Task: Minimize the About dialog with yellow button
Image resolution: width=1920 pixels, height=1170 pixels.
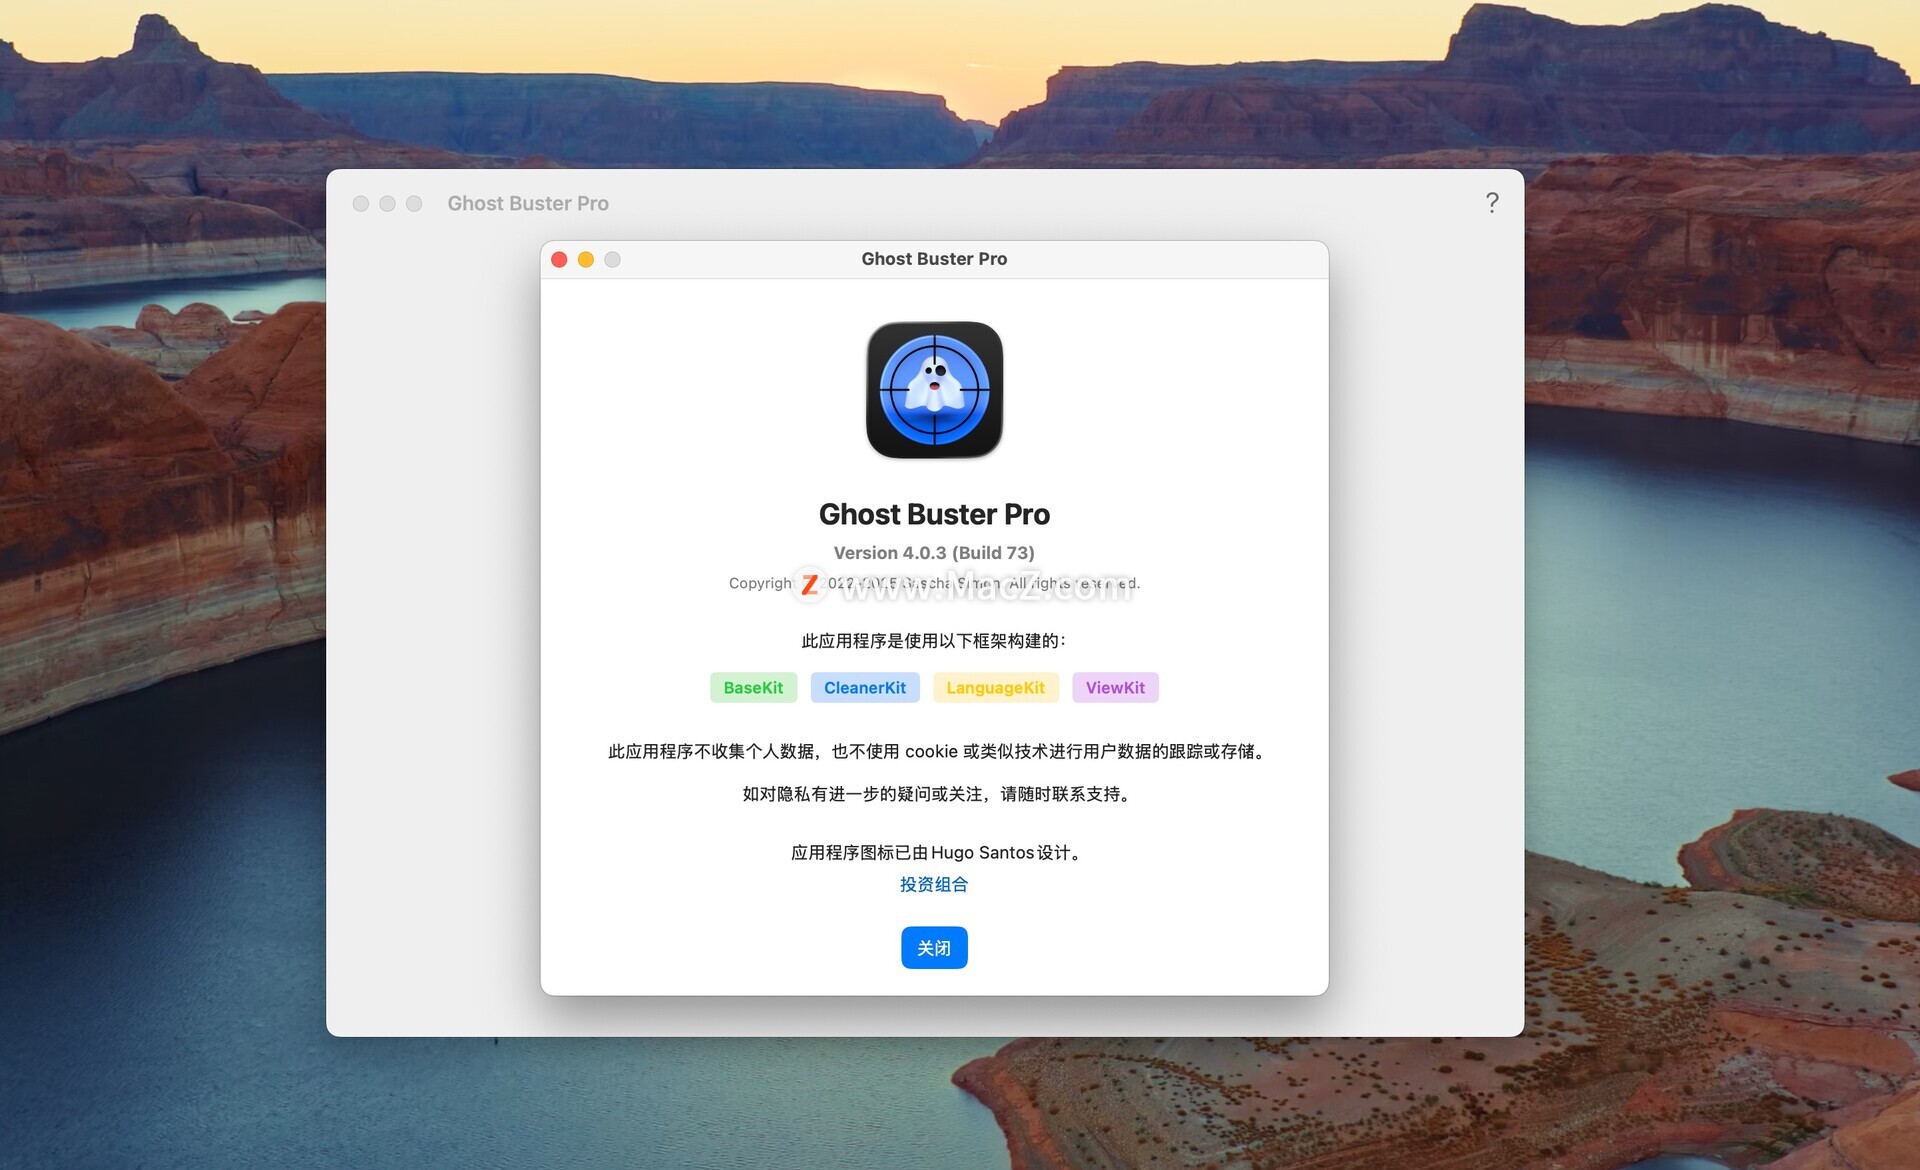Action: (586, 260)
